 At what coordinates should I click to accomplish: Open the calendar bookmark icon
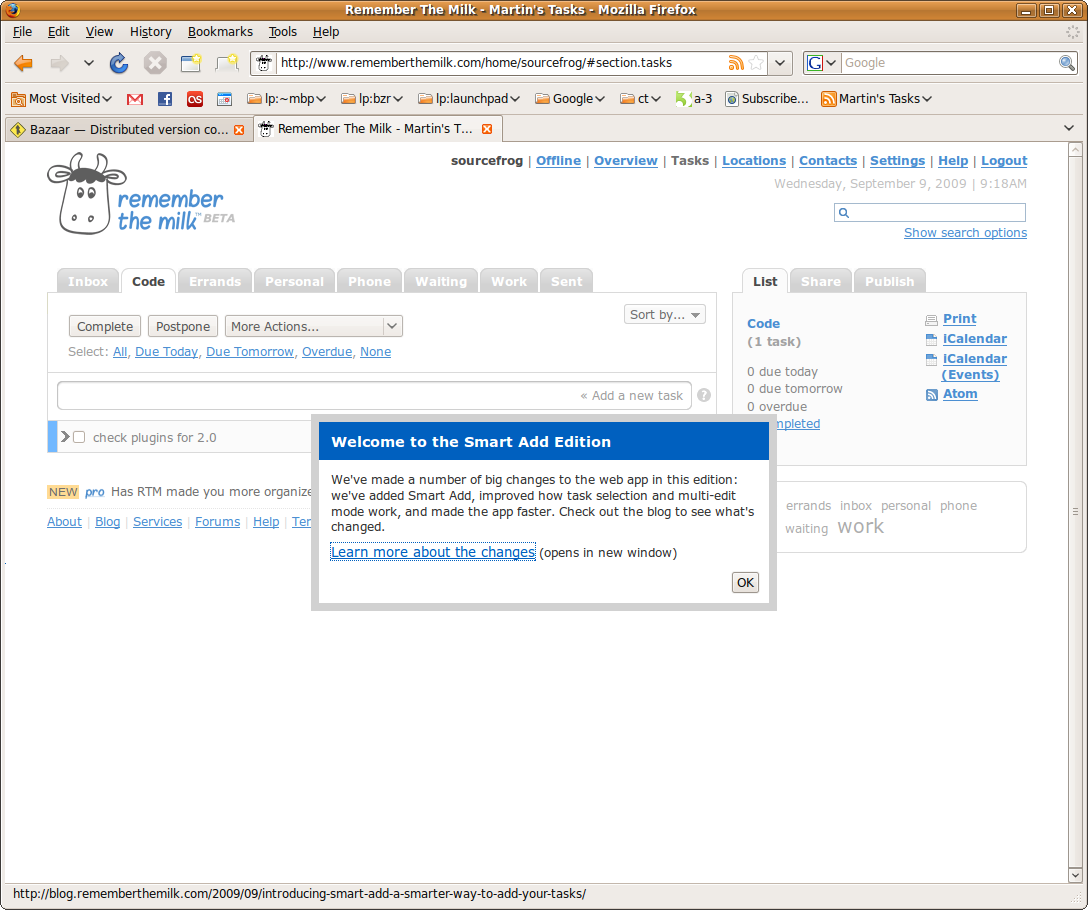224,99
